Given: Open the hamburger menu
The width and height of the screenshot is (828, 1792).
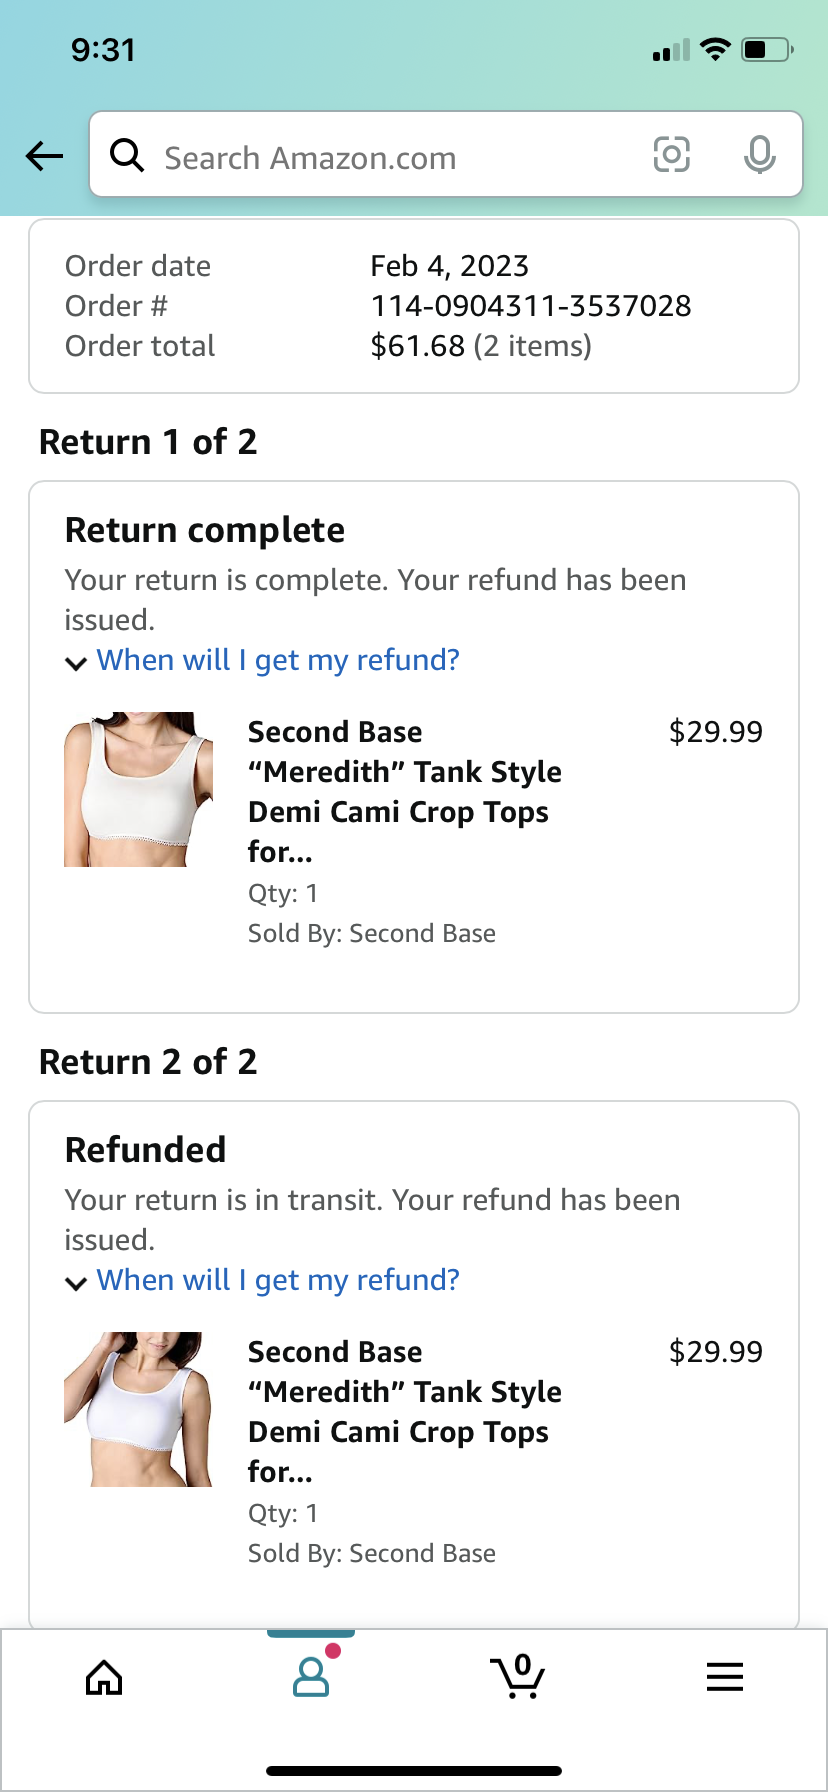Looking at the screenshot, I should tap(725, 1677).
